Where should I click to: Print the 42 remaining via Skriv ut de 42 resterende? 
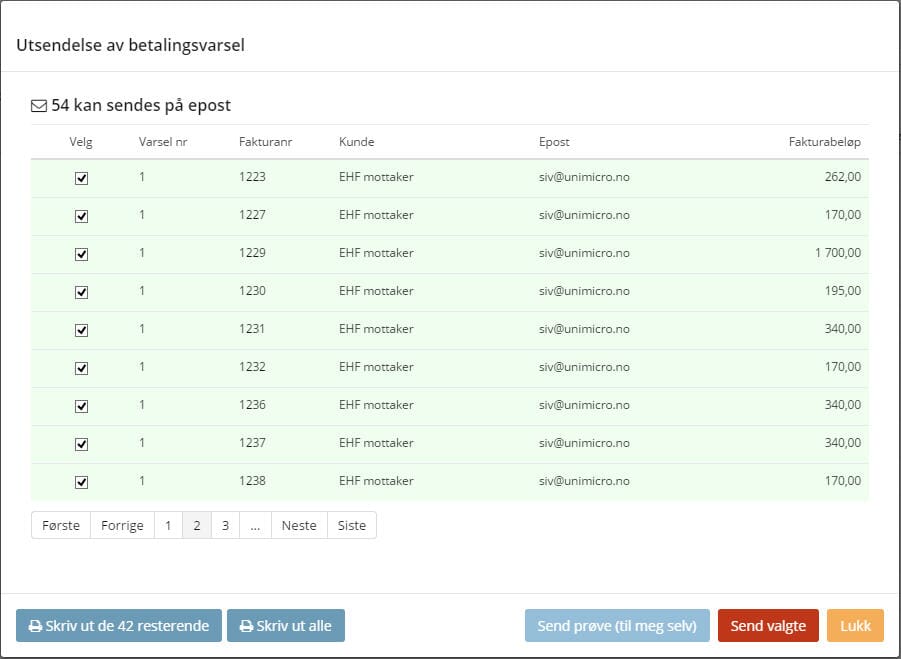tap(118, 626)
